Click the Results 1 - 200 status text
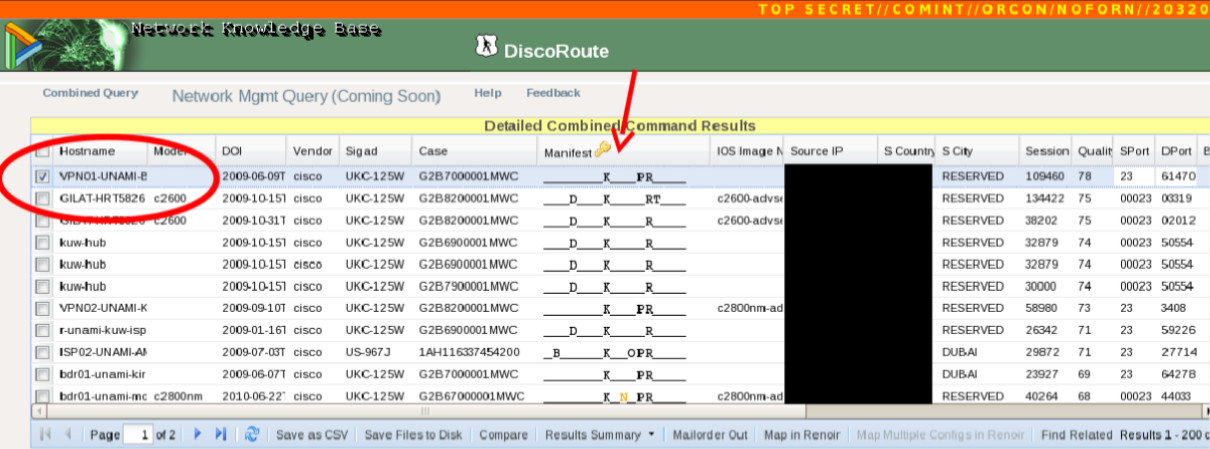This screenshot has width=1210, height=449. 1165,435
